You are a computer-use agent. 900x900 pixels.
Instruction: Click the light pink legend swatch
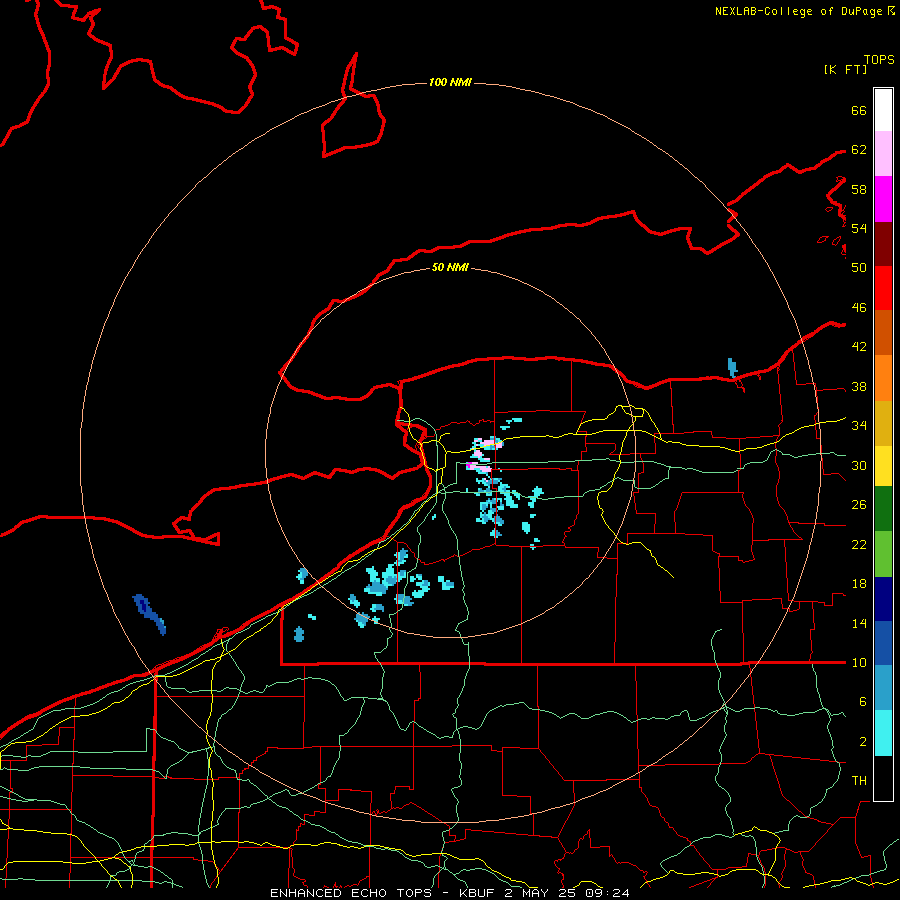click(x=883, y=154)
